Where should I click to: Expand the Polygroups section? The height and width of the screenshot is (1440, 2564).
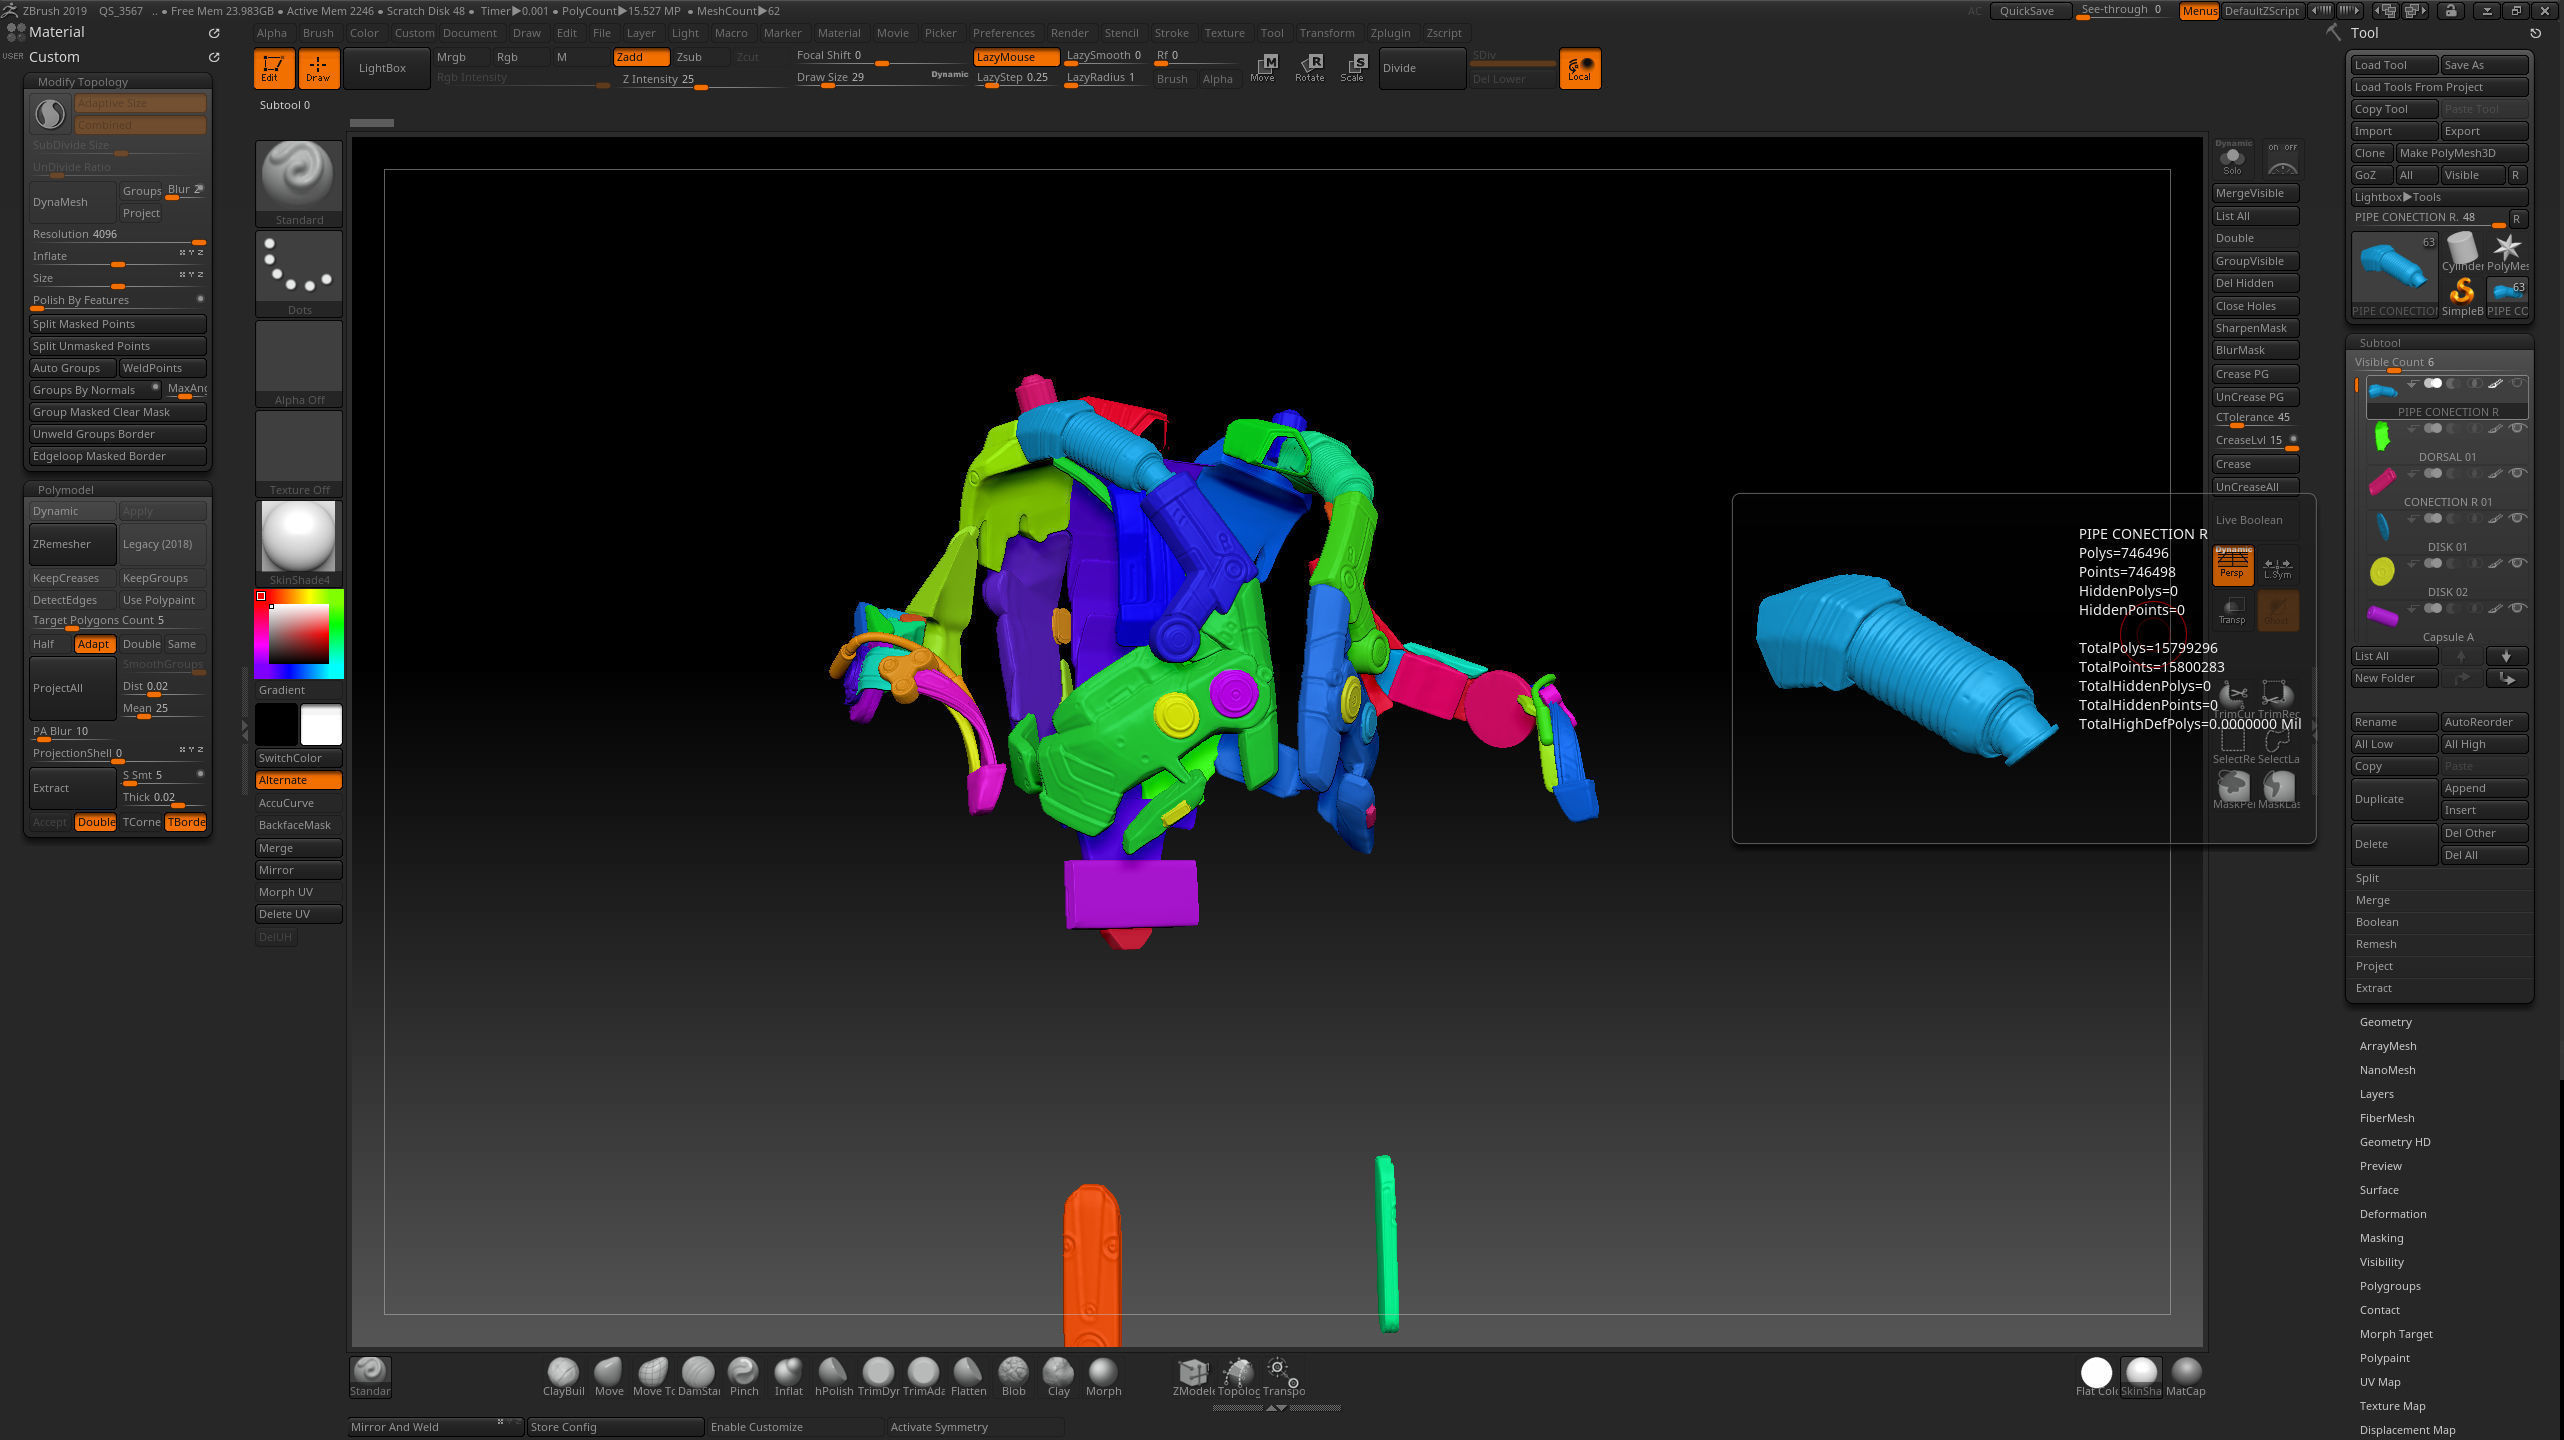tap(2389, 1286)
